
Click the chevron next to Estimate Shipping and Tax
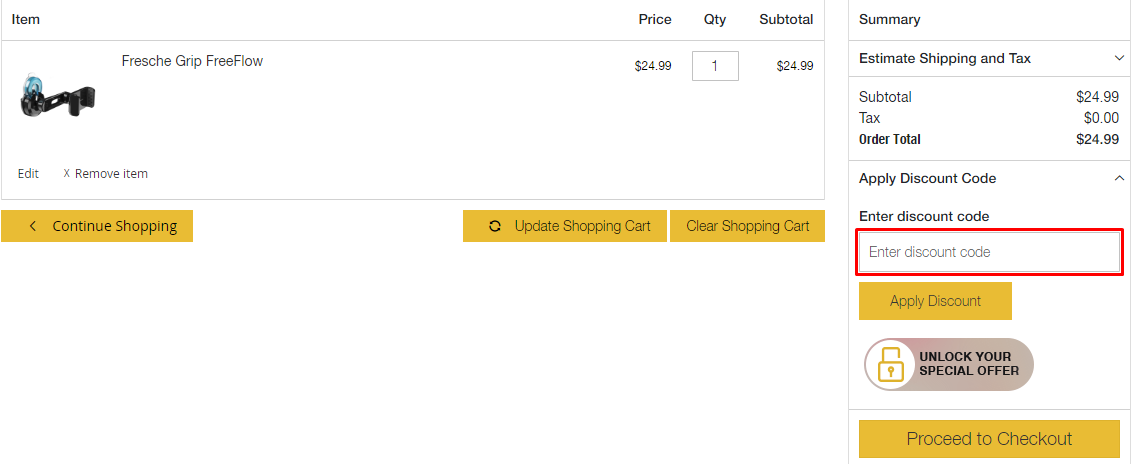(1119, 58)
